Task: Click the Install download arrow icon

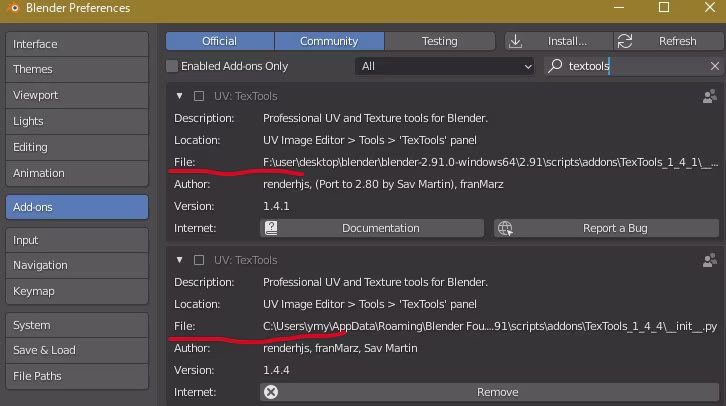Action: (x=515, y=41)
